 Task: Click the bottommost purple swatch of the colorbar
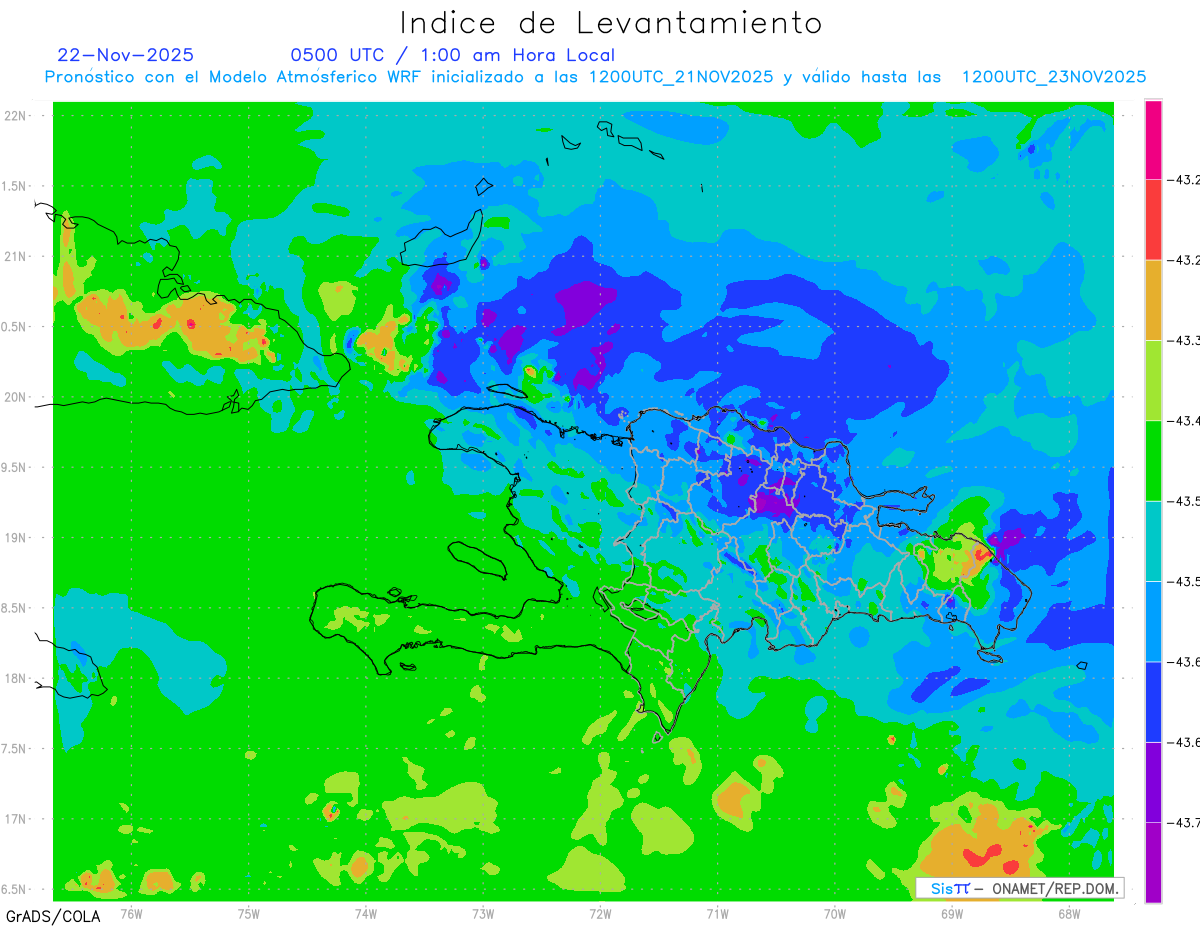[x=1153, y=862]
